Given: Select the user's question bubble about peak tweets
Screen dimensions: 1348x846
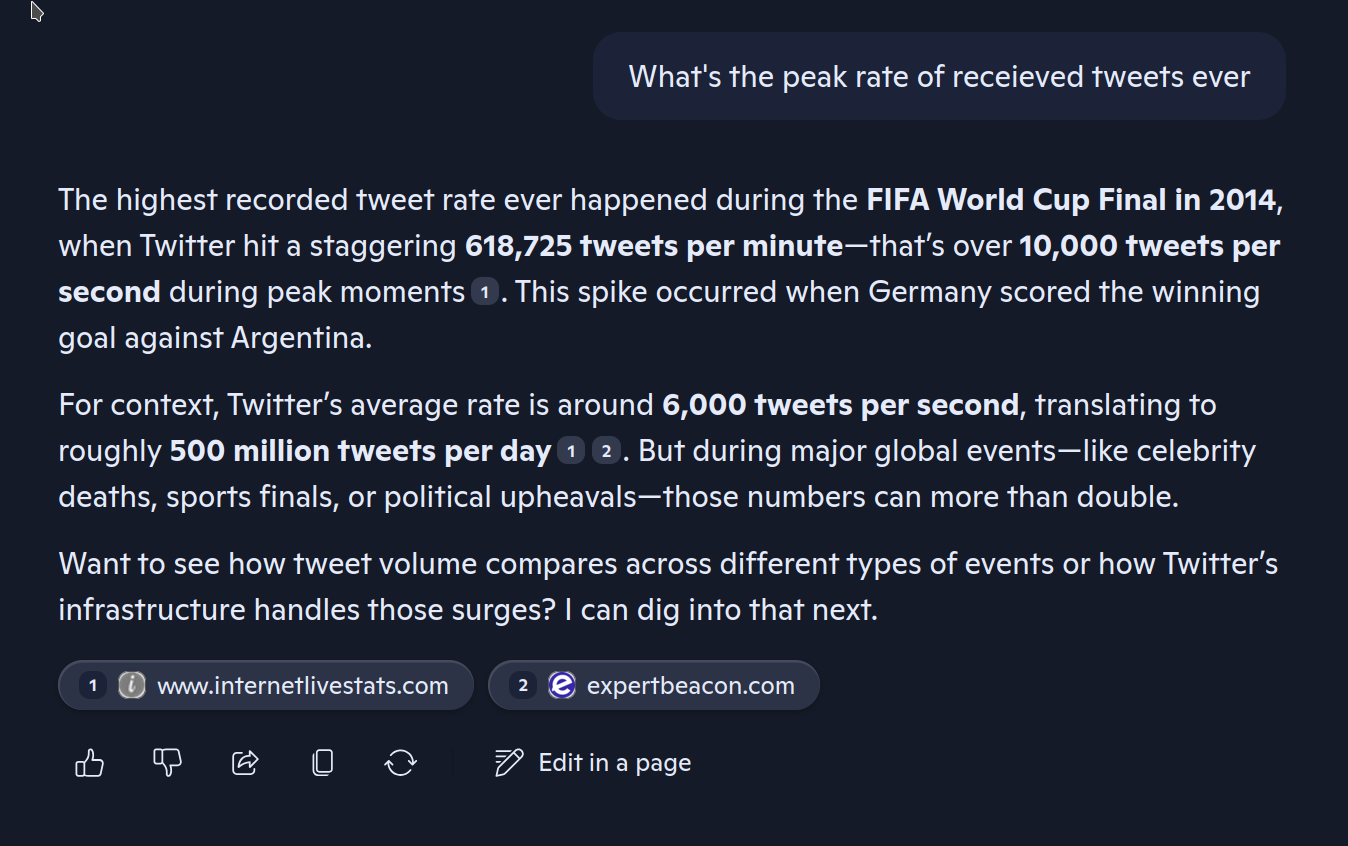Looking at the screenshot, I should (x=939, y=76).
